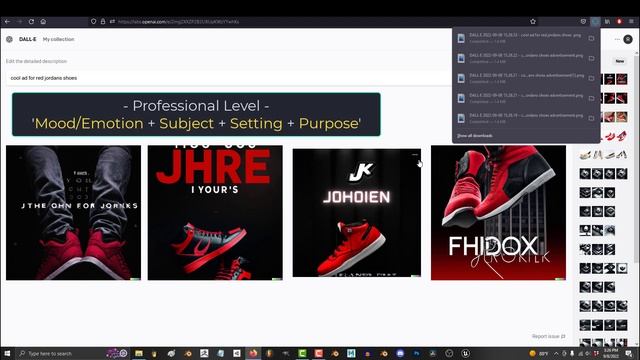Open the Firefox library icon
Image resolution: width=640 pixels, height=360 pixels.
[x=607, y=21]
